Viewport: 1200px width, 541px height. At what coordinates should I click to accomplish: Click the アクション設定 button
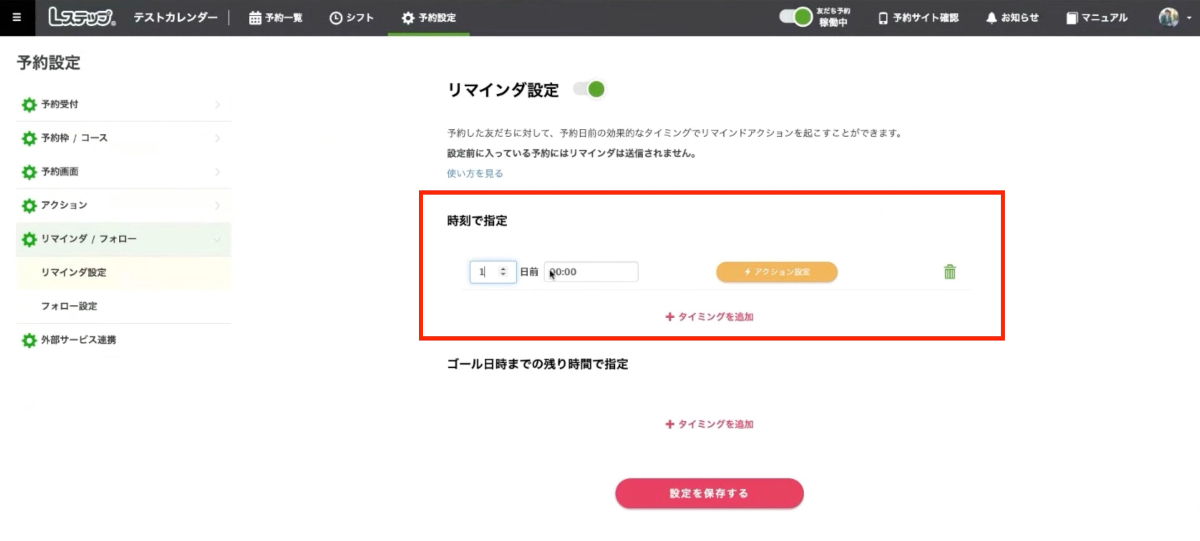click(x=776, y=272)
